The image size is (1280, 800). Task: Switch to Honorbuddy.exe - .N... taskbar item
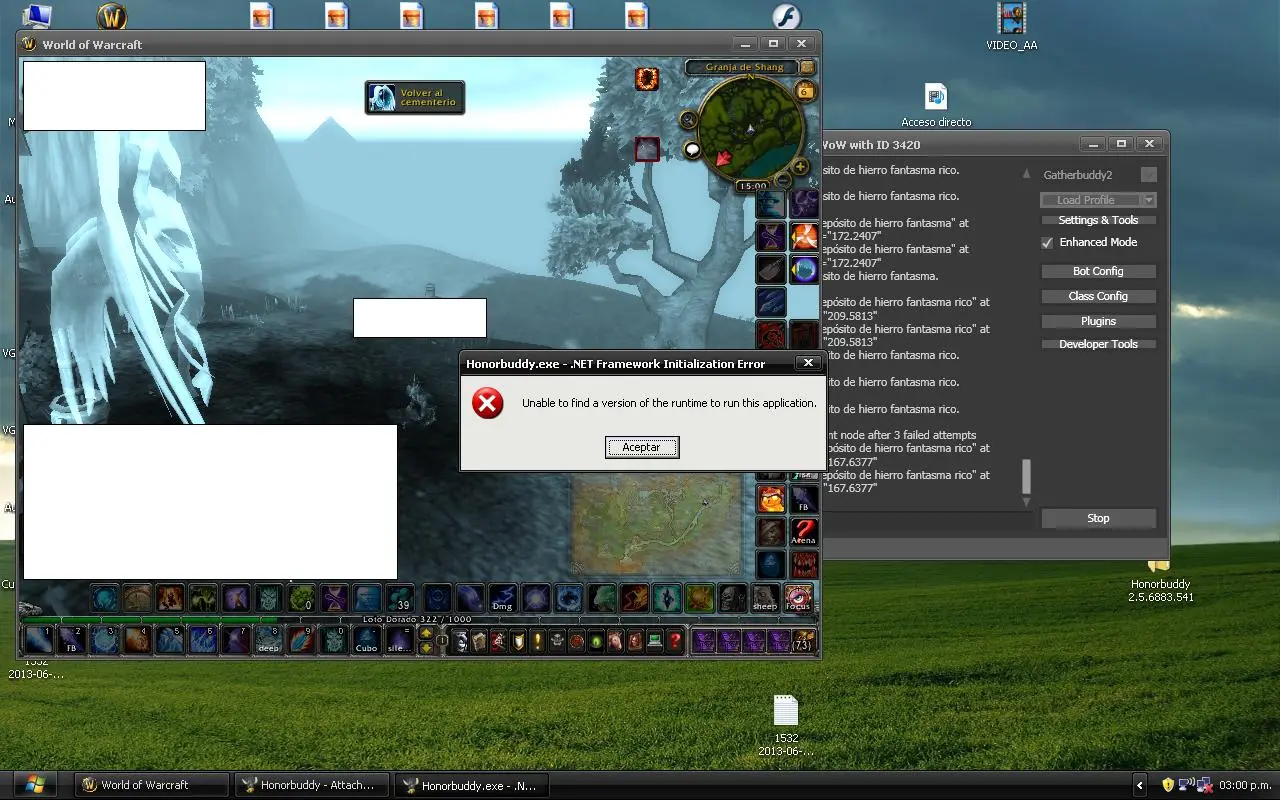pyautogui.click(x=474, y=785)
